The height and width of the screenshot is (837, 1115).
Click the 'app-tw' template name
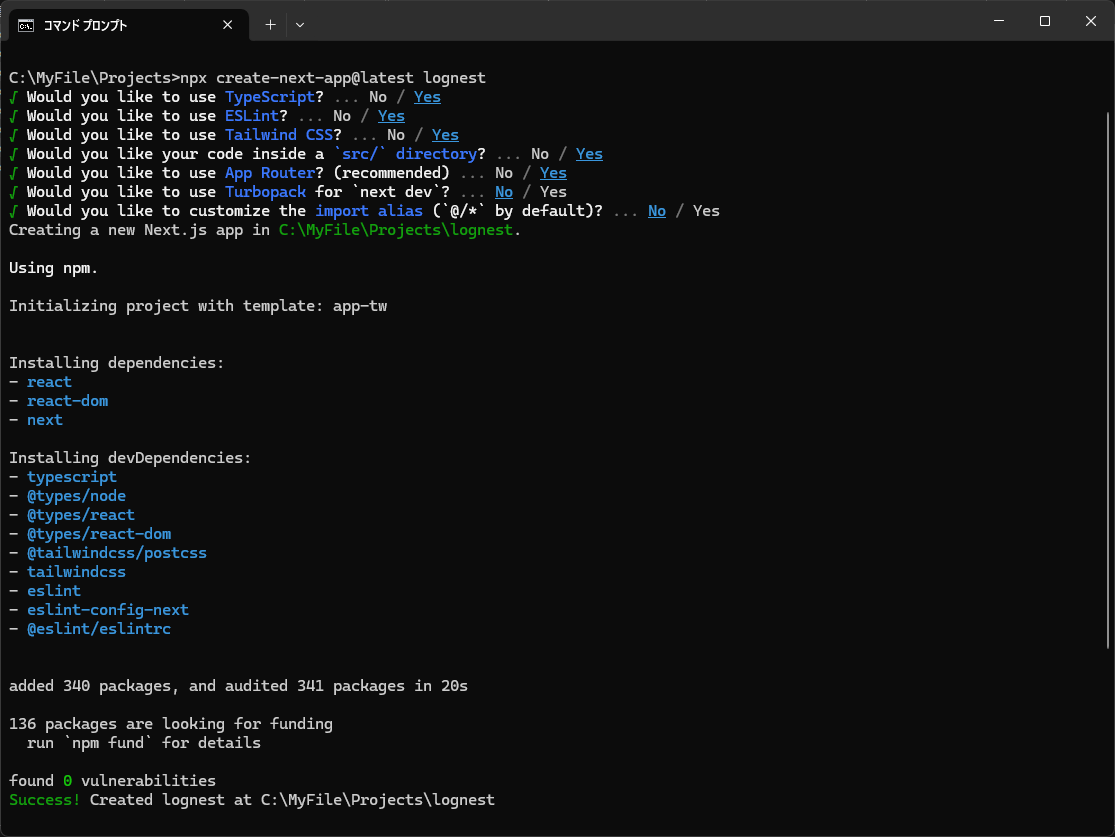tap(360, 306)
